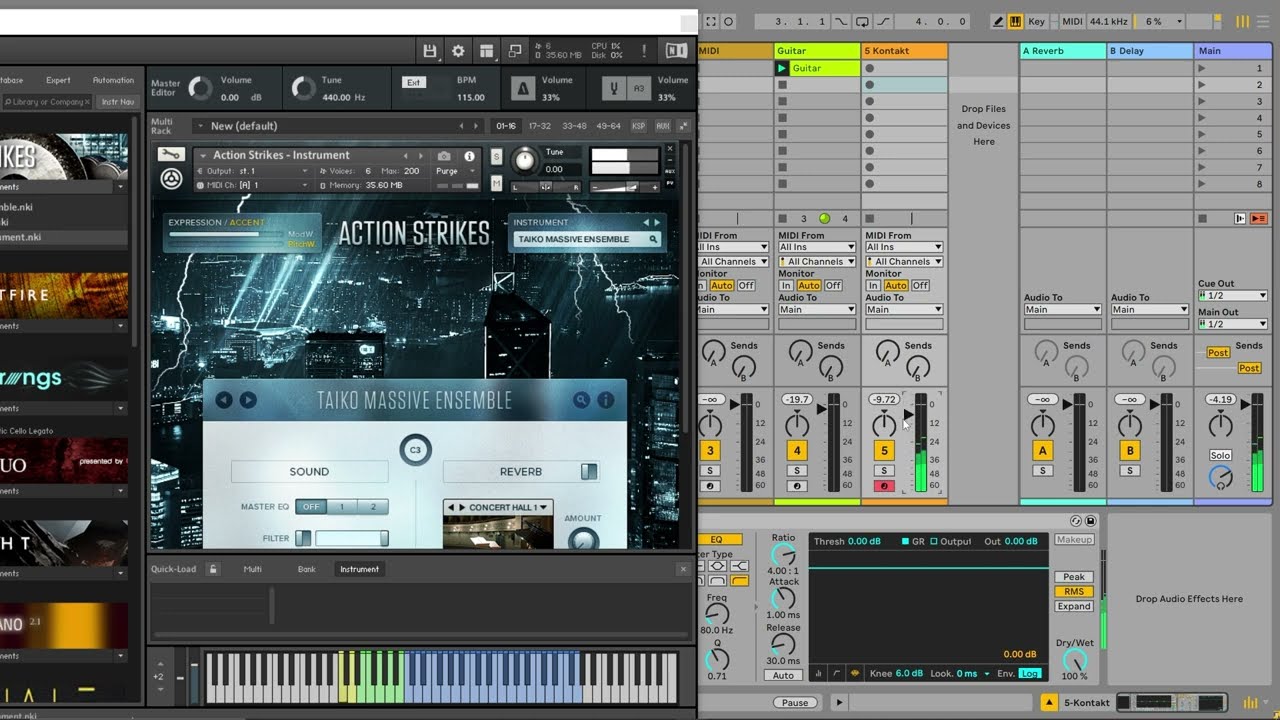Open instrument wrench edit mode
1280x720 pixels.
pyautogui.click(x=171, y=155)
